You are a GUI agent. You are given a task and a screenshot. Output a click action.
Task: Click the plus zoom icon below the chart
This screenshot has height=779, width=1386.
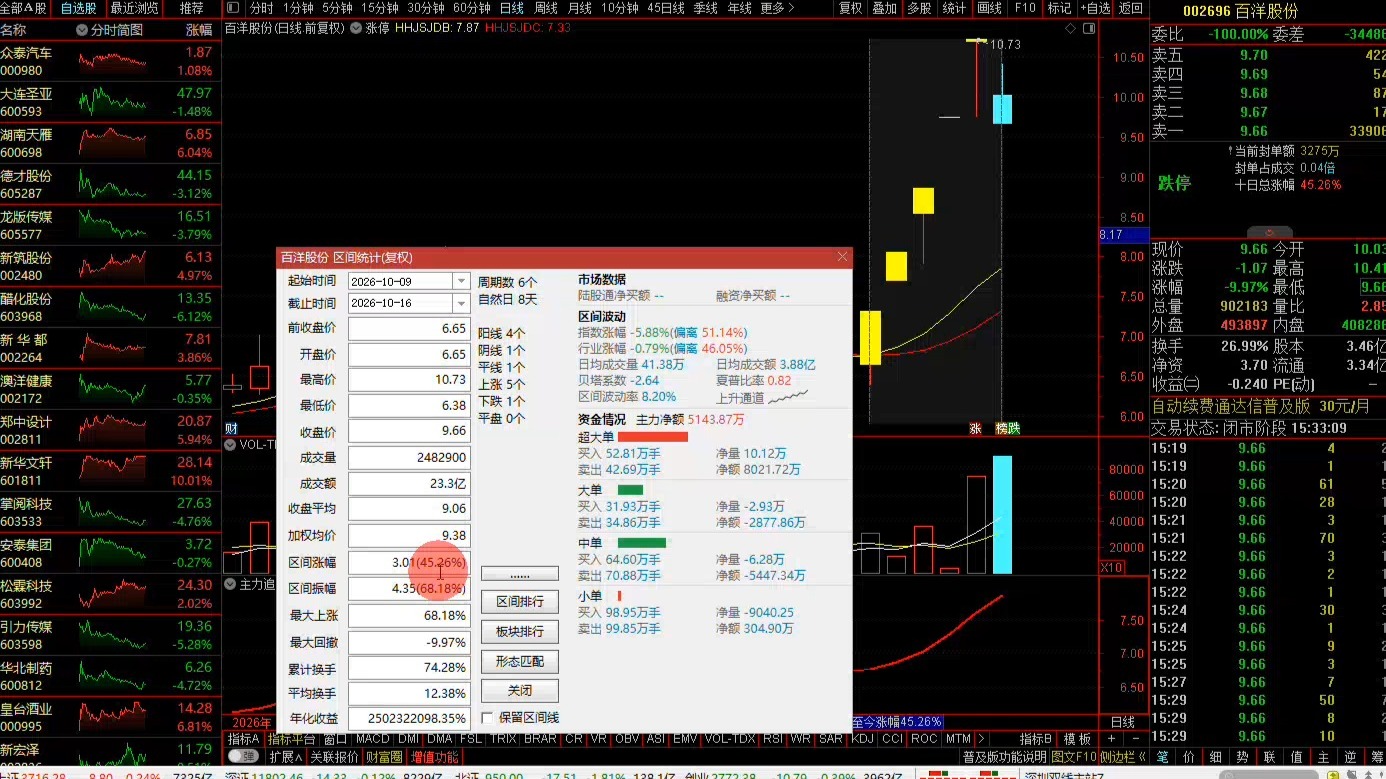pyautogui.click(x=1111, y=739)
